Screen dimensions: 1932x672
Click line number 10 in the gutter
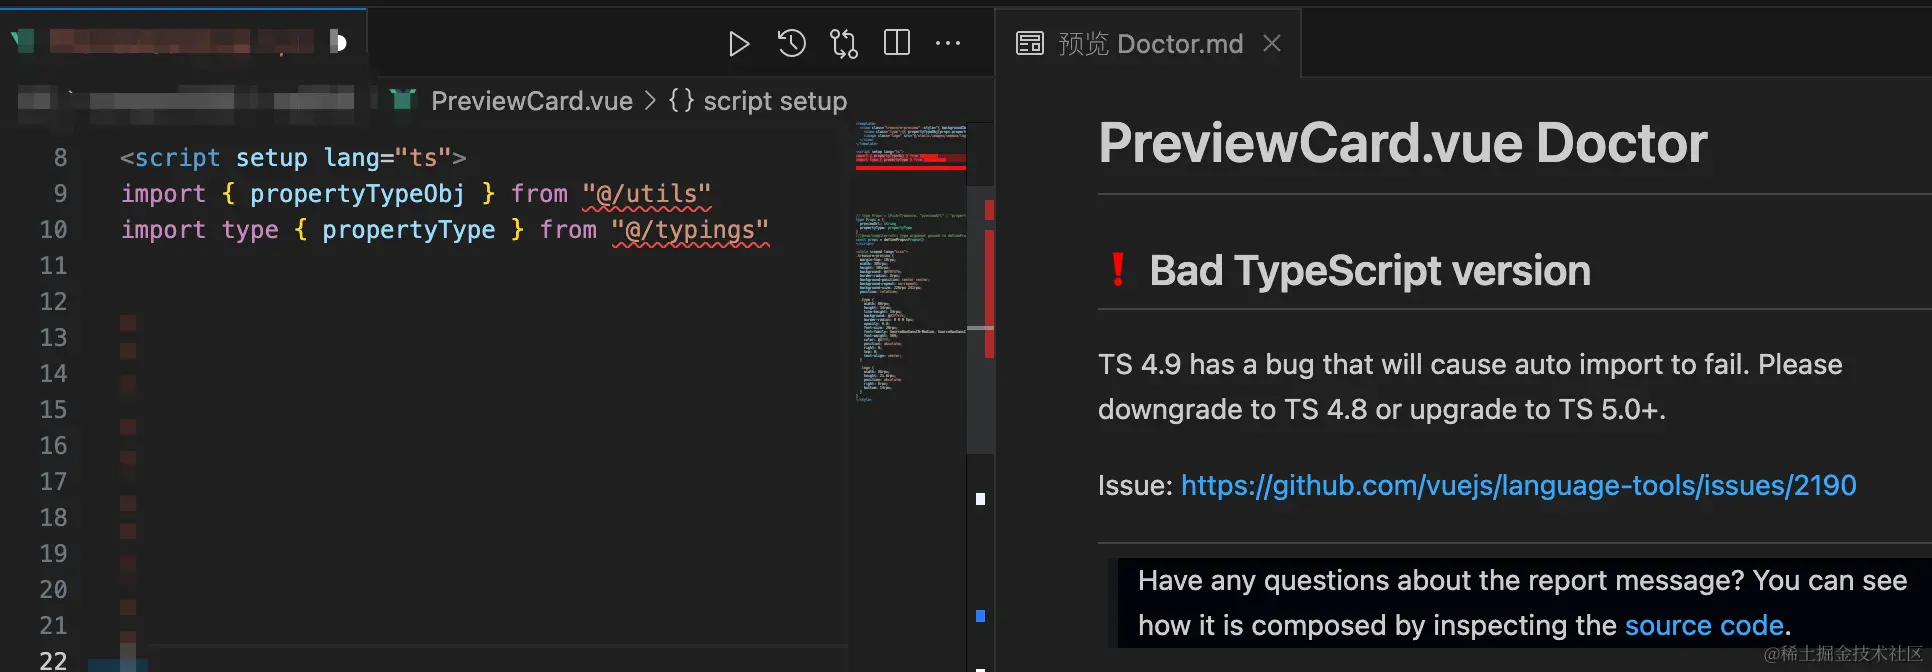click(53, 230)
